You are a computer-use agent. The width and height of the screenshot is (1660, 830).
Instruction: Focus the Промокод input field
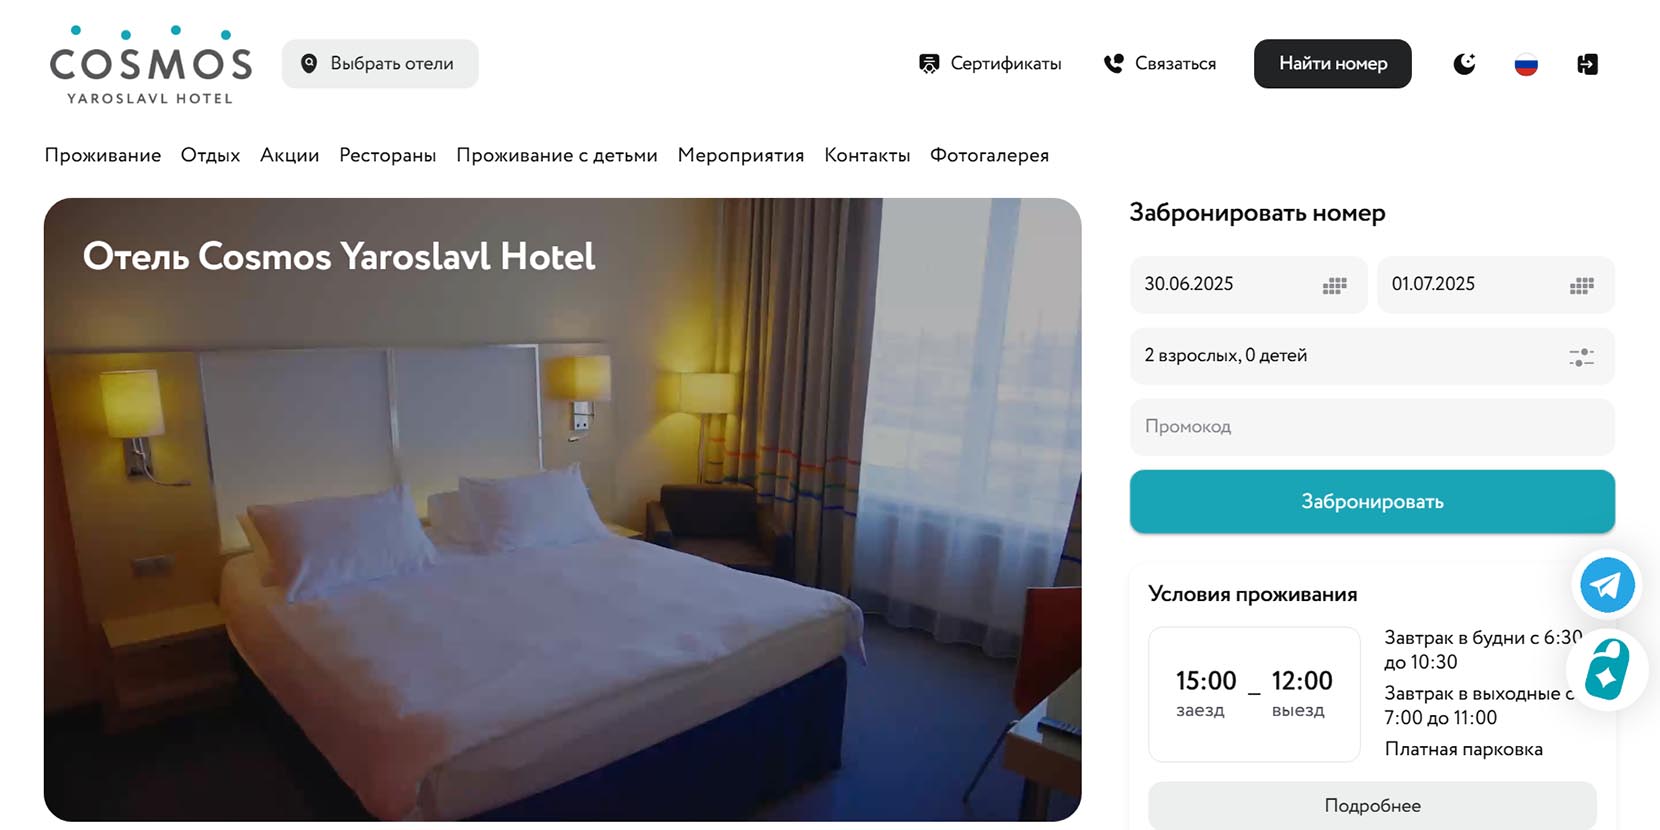coord(1372,427)
